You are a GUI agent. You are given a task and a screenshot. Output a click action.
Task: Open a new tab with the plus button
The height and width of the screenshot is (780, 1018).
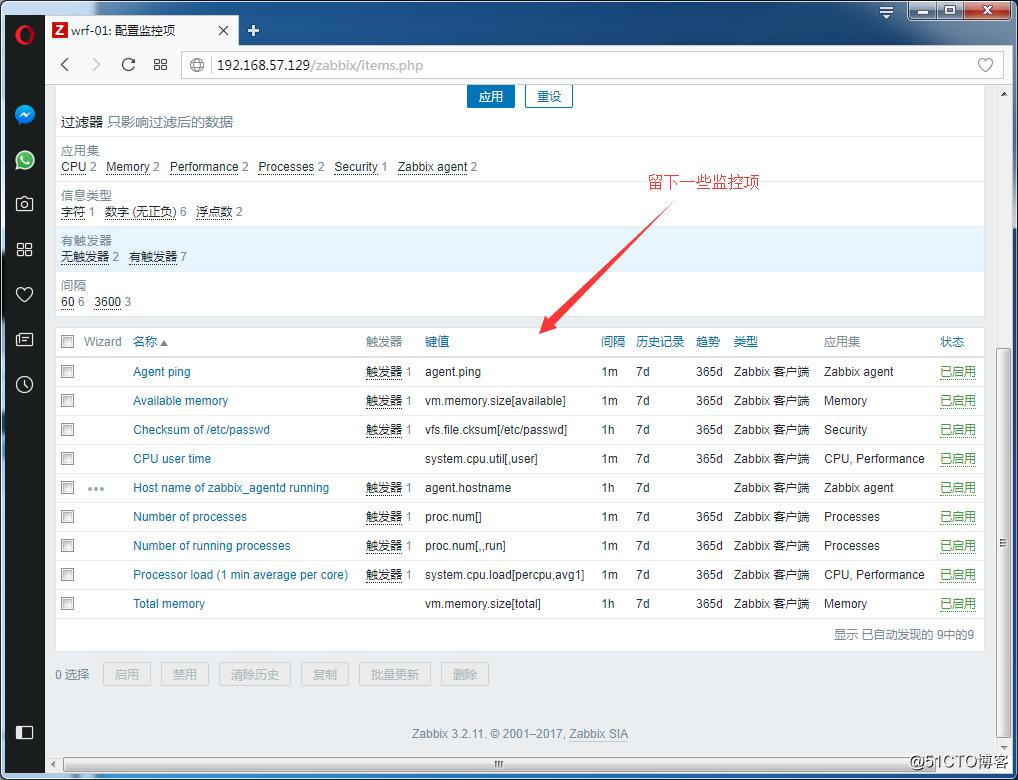point(253,31)
